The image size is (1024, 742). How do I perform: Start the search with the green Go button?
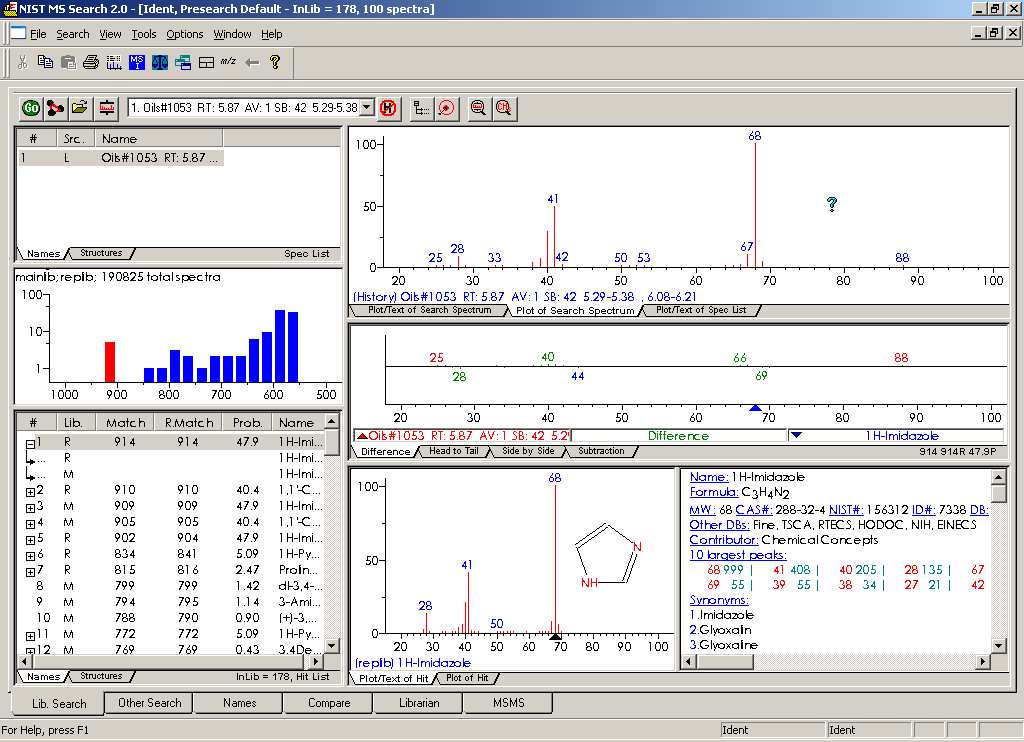coord(31,108)
